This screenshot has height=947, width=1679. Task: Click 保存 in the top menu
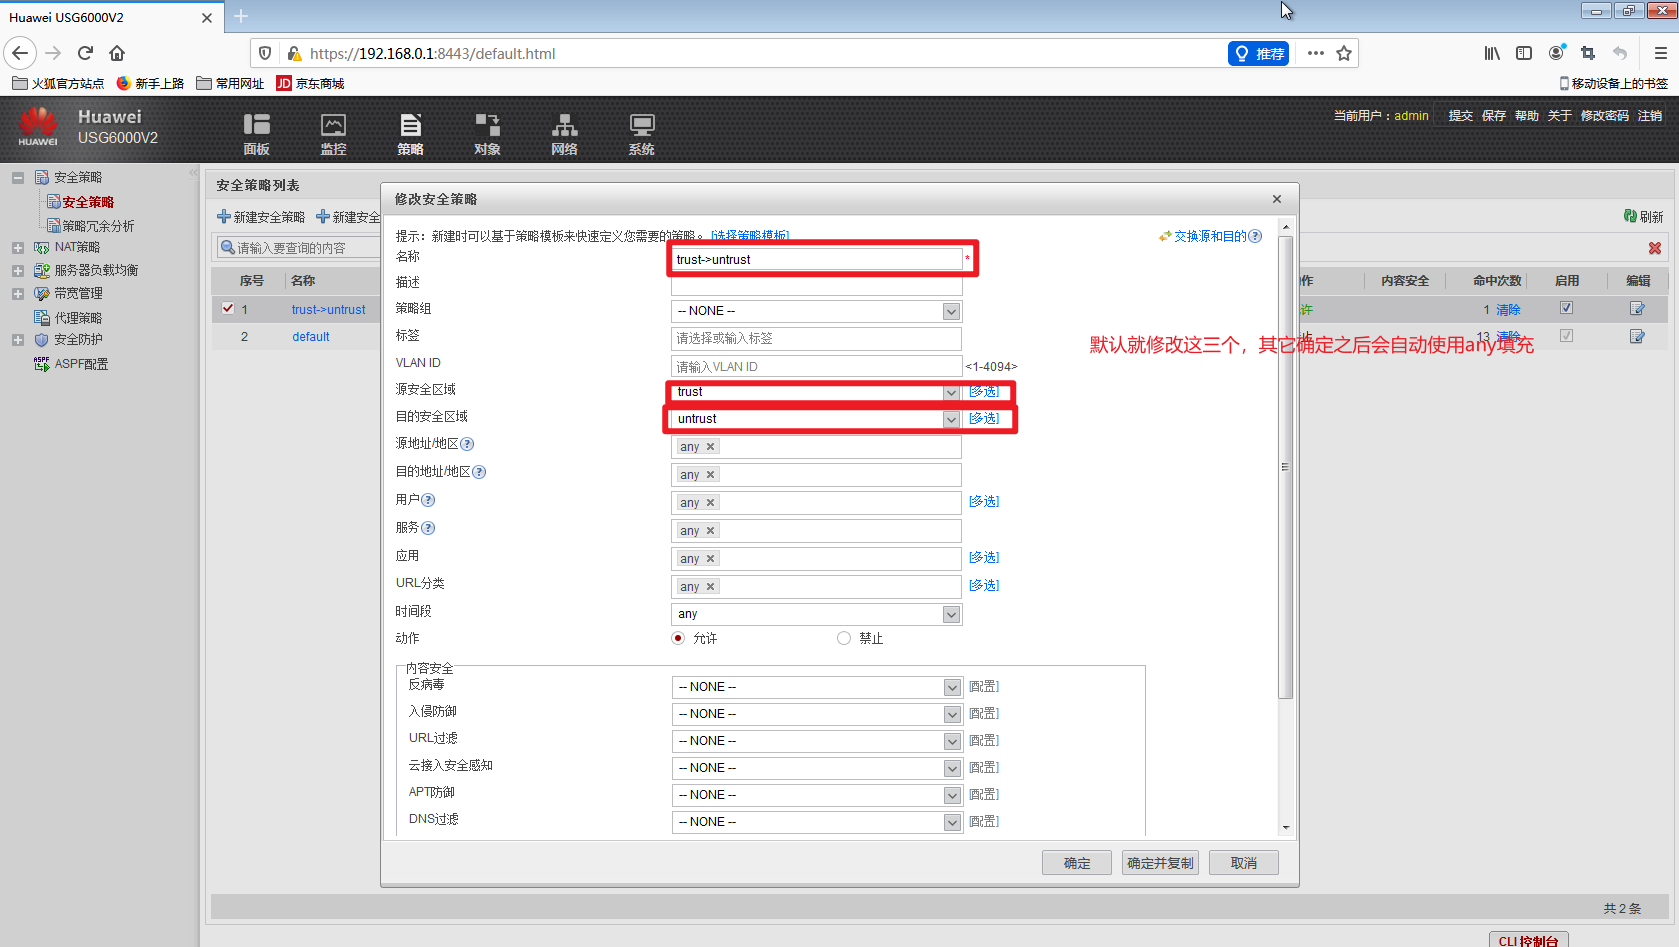click(x=1493, y=116)
